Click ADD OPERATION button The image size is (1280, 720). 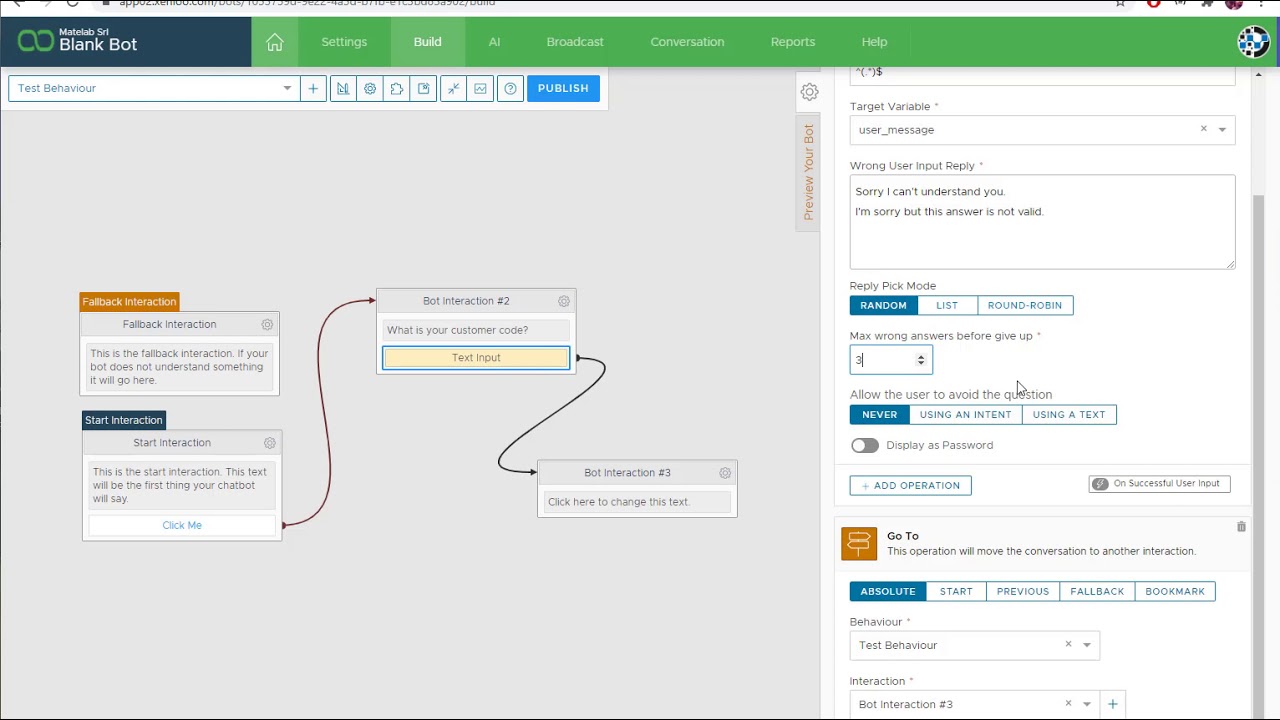tap(910, 485)
